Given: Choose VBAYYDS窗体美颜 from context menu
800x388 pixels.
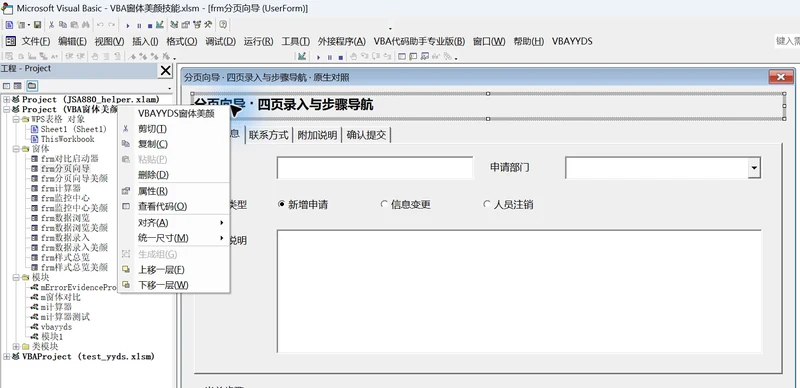Looking at the screenshot, I should [174, 113].
